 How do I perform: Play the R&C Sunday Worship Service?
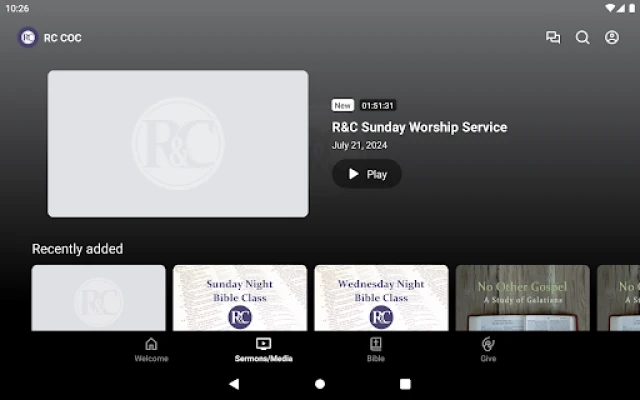(x=367, y=174)
